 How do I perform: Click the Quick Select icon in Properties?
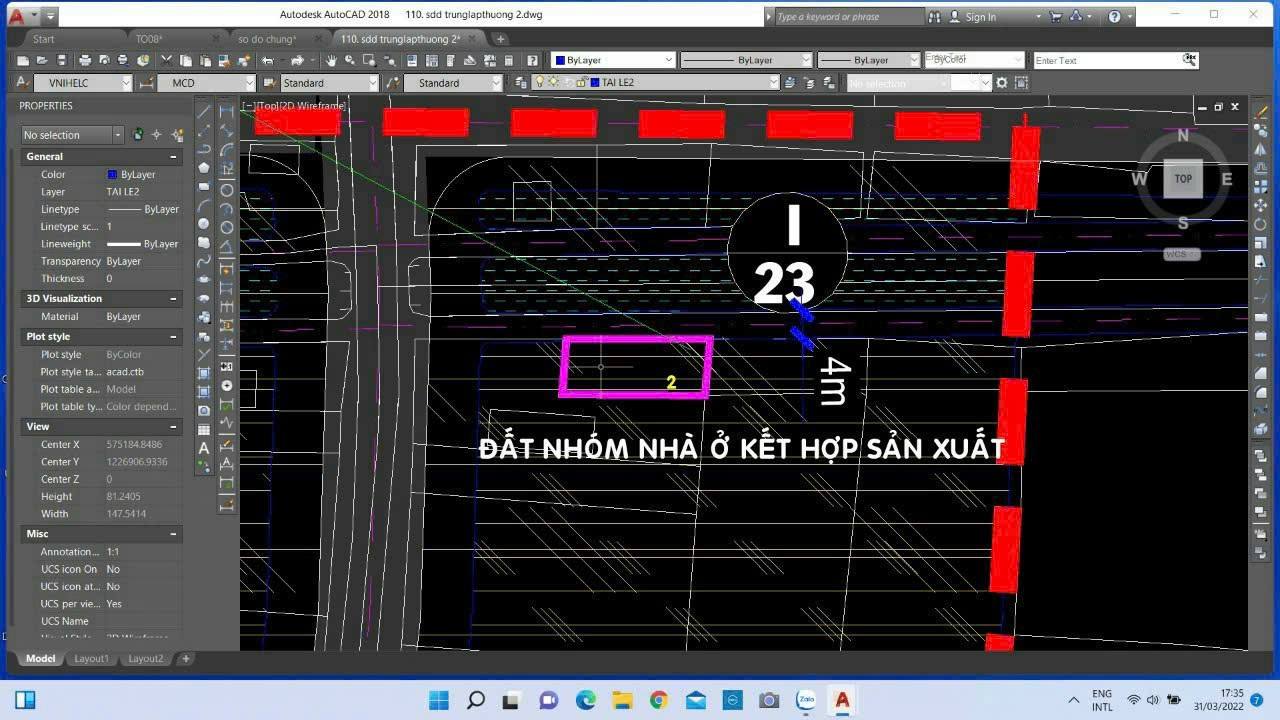[x=177, y=135]
